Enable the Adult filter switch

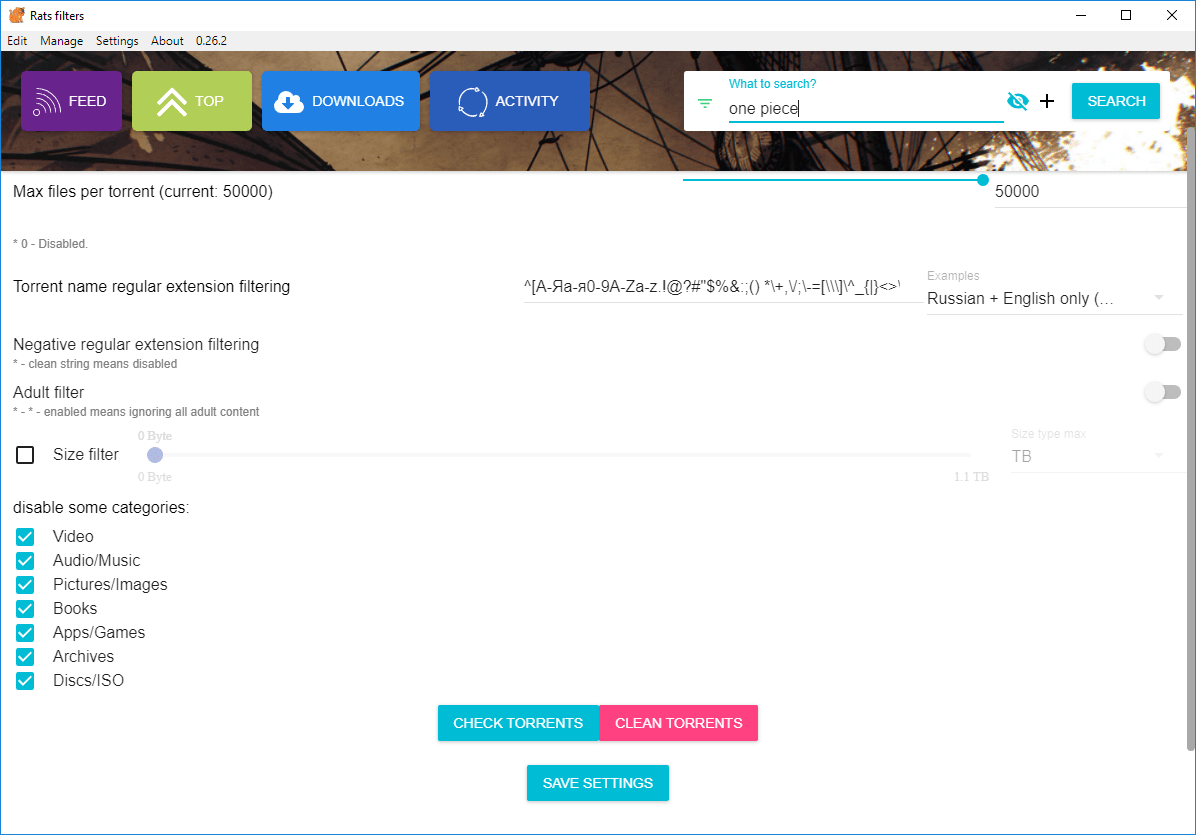1162,392
